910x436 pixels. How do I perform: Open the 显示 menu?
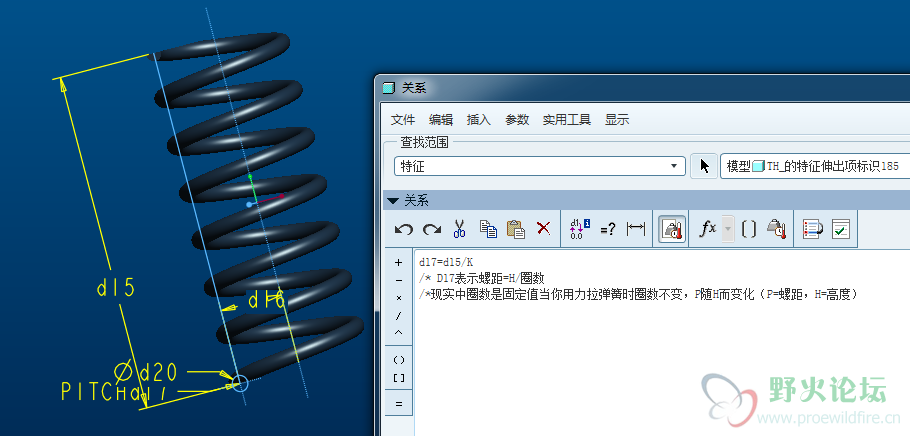pos(617,120)
